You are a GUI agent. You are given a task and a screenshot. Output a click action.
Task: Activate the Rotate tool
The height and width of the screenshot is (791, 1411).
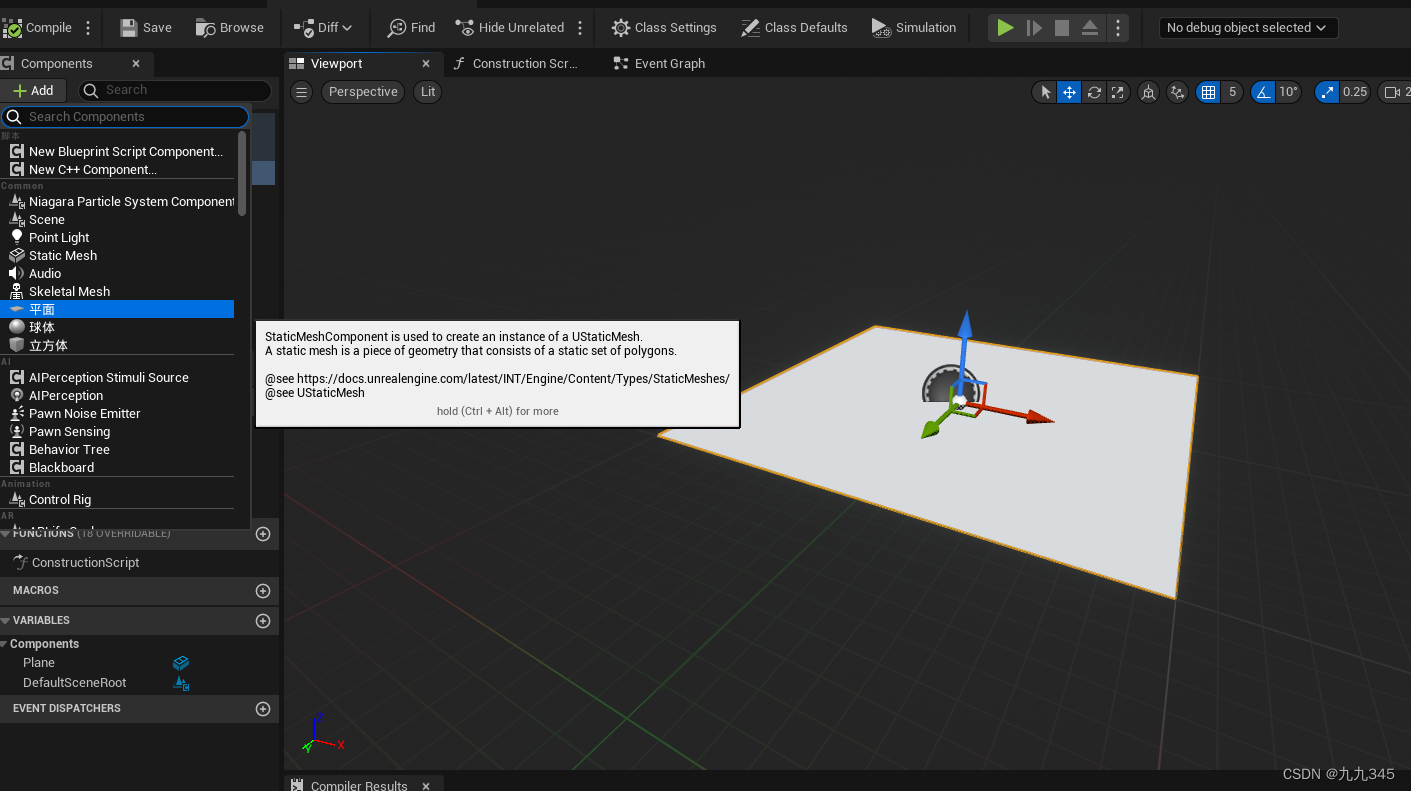tap(1094, 92)
